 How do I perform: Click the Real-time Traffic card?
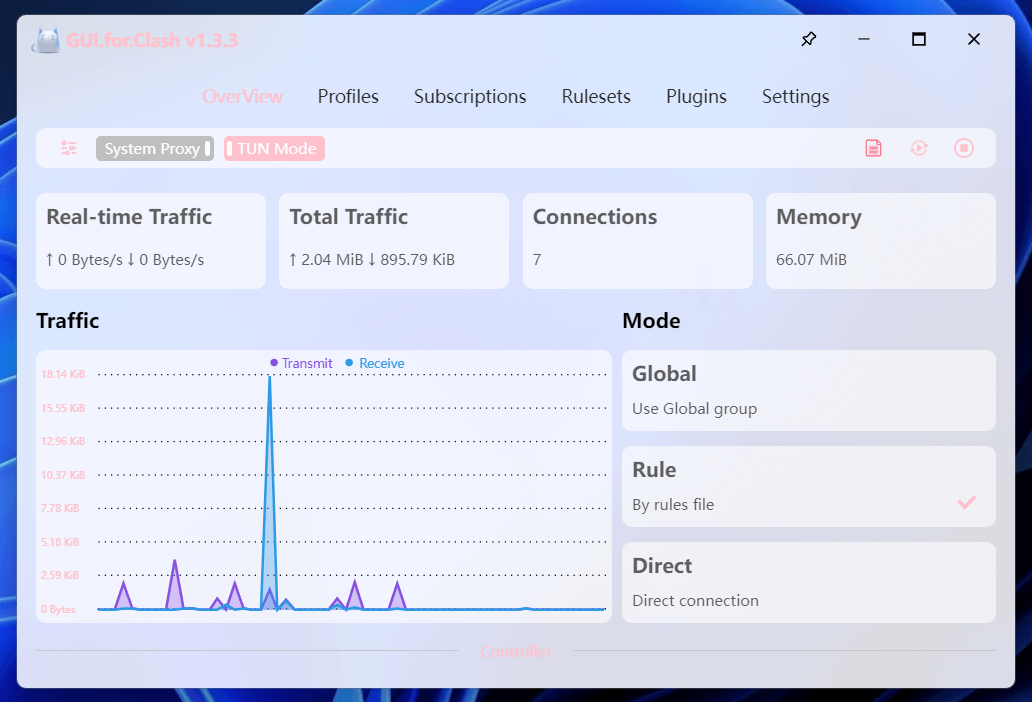(151, 241)
